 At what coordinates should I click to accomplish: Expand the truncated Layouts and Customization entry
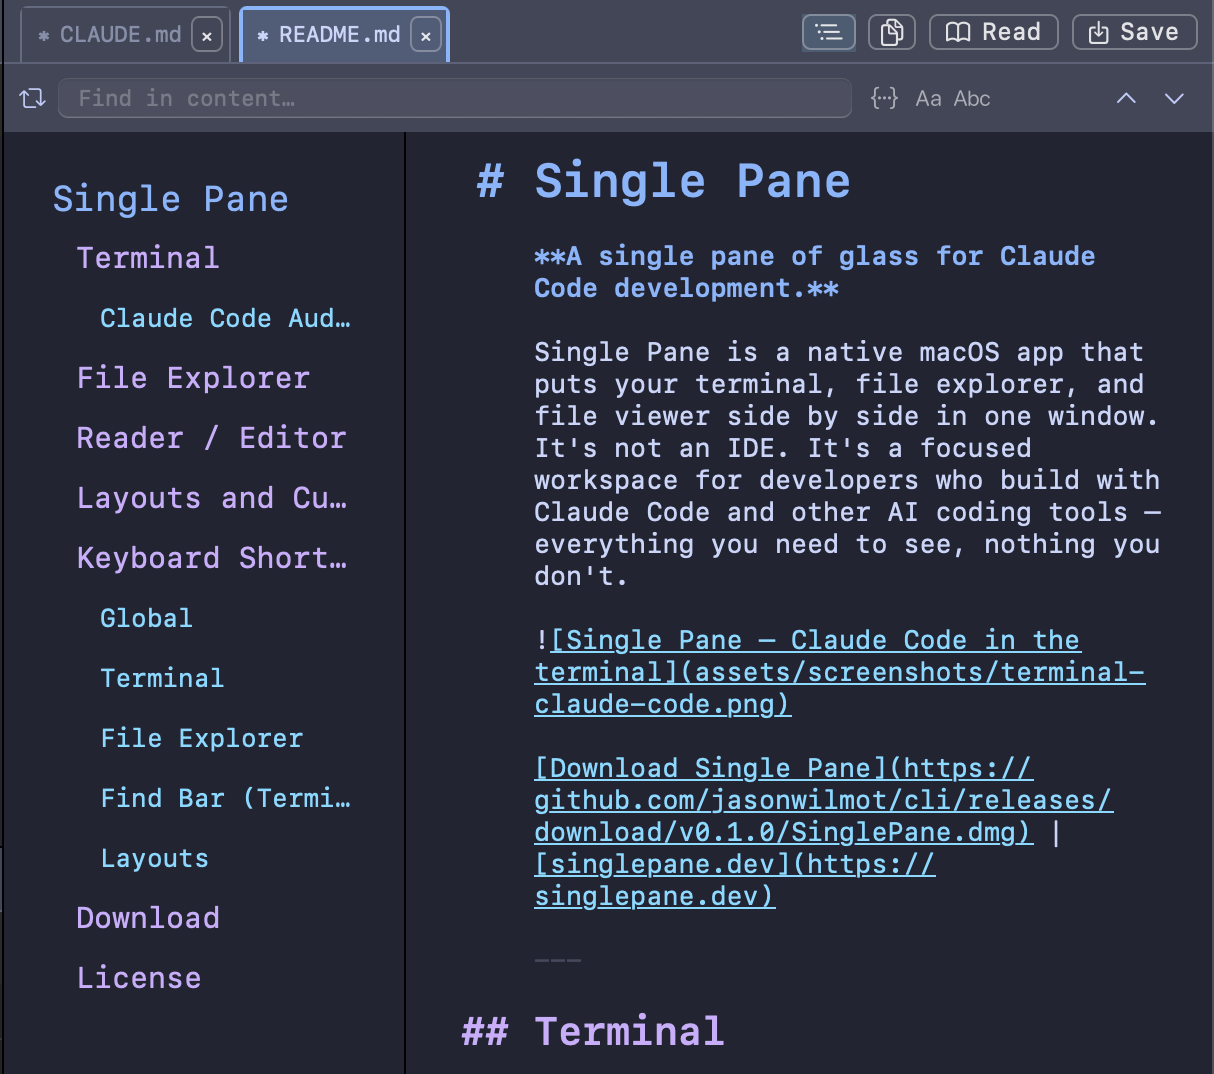point(212,497)
